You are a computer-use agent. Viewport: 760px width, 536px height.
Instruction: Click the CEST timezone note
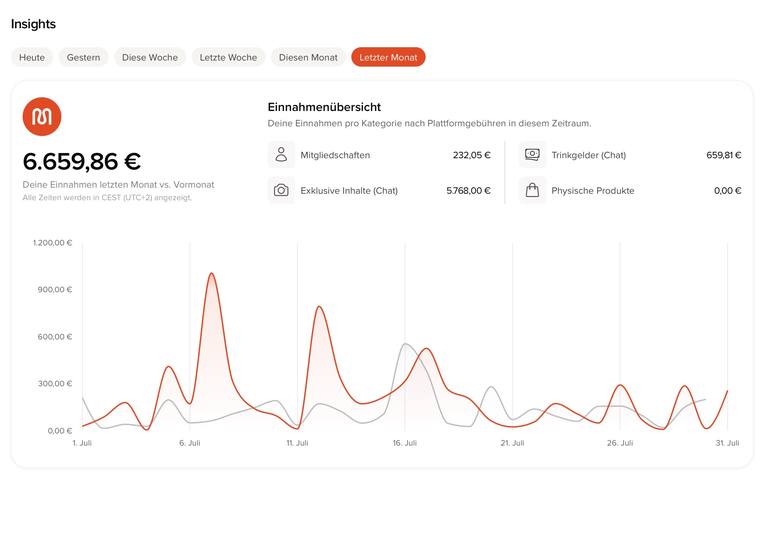pos(107,198)
